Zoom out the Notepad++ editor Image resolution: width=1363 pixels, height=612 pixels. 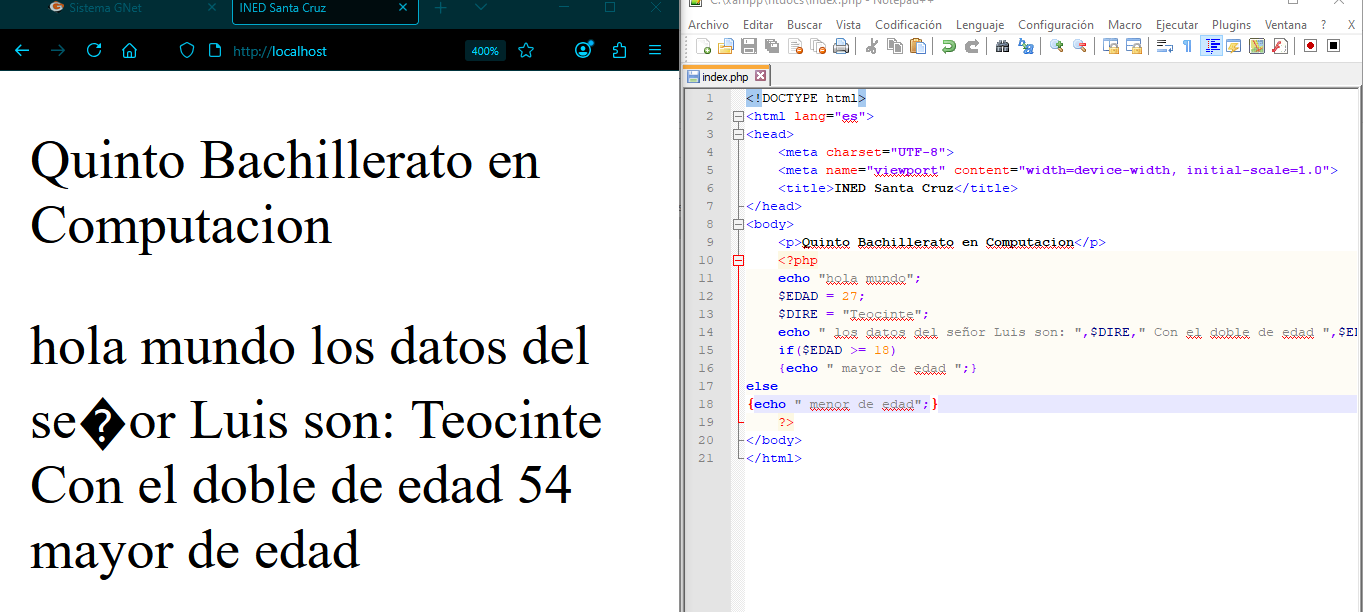(1079, 46)
